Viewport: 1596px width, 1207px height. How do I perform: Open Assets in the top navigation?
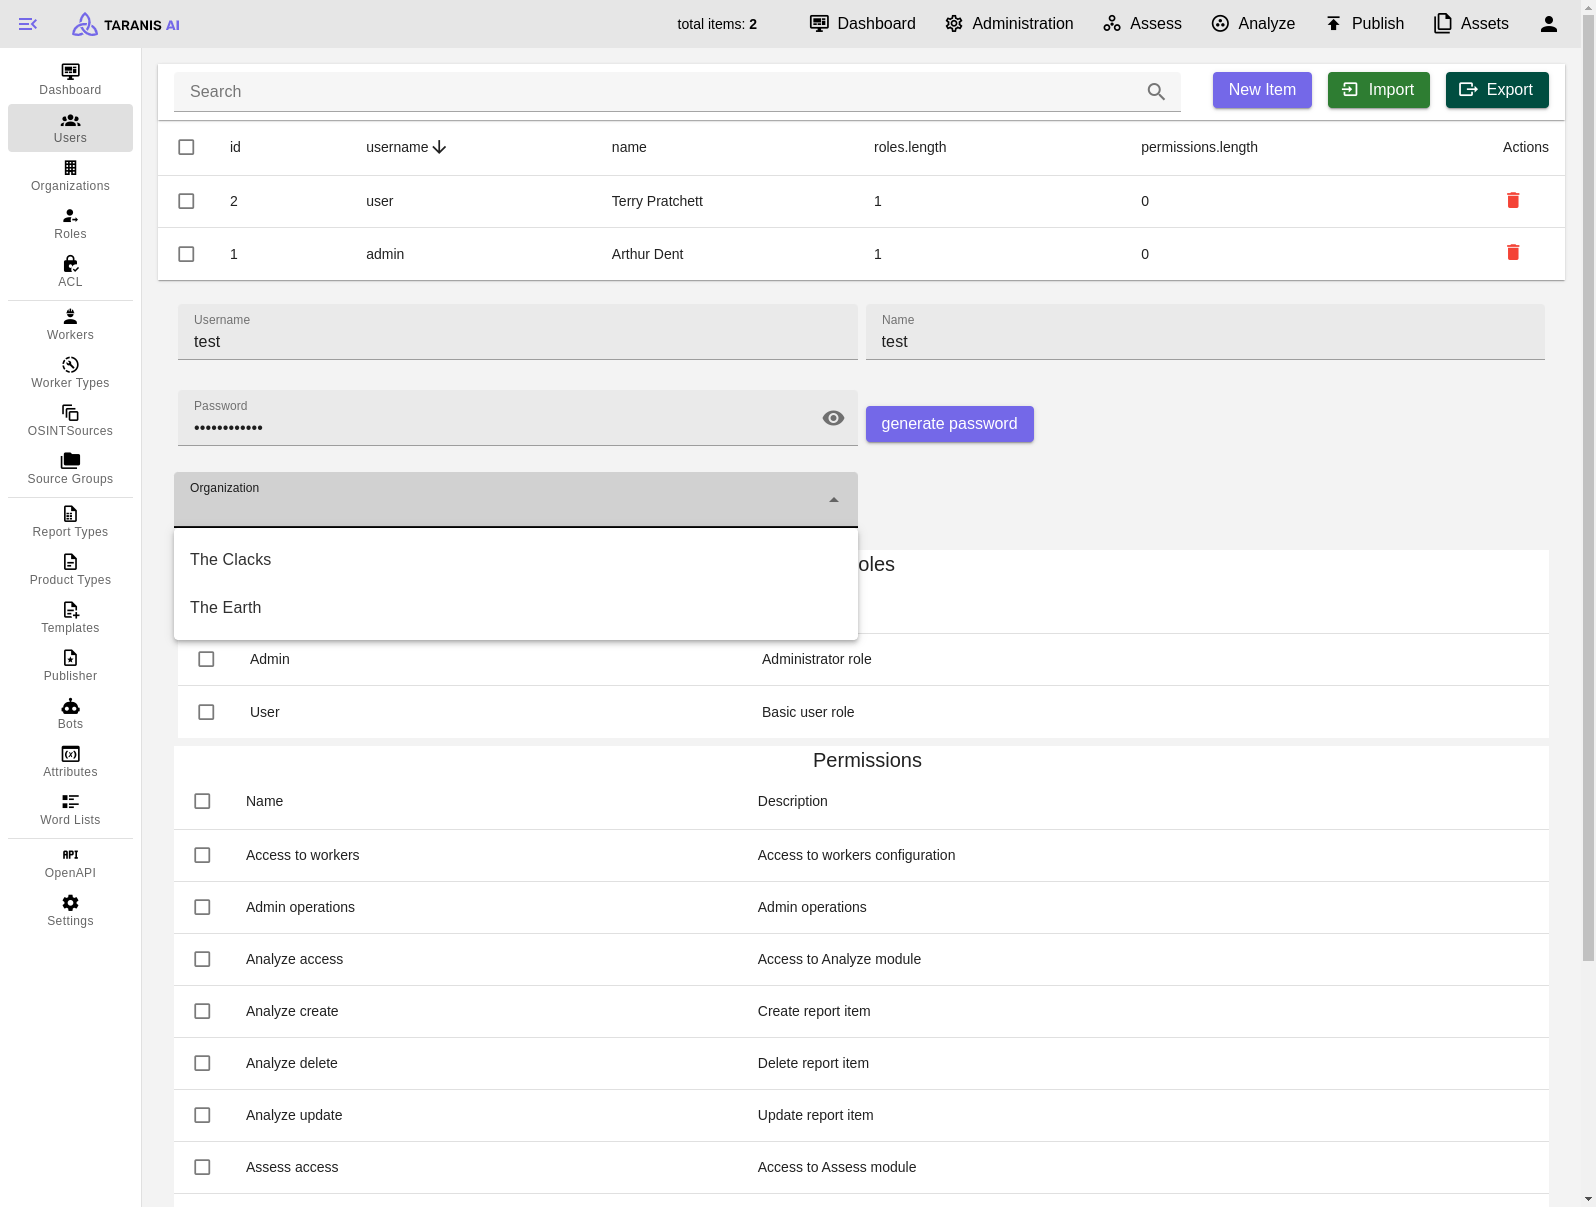pyautogui.click(x=1471, y=24)
